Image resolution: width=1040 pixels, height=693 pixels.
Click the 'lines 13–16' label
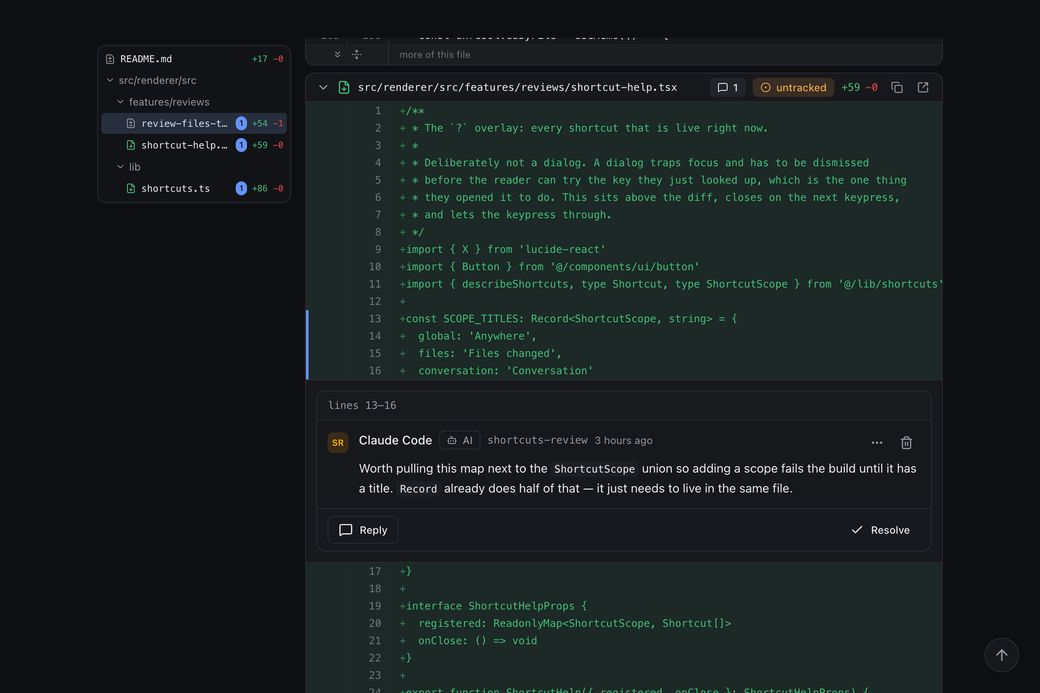point(362,405)
